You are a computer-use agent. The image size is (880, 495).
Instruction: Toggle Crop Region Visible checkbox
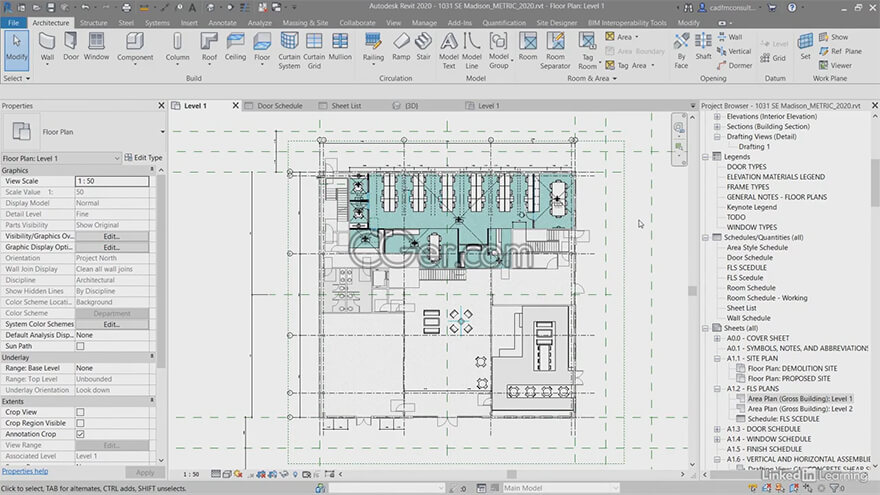pyautogui.click(x=80, y=423)
